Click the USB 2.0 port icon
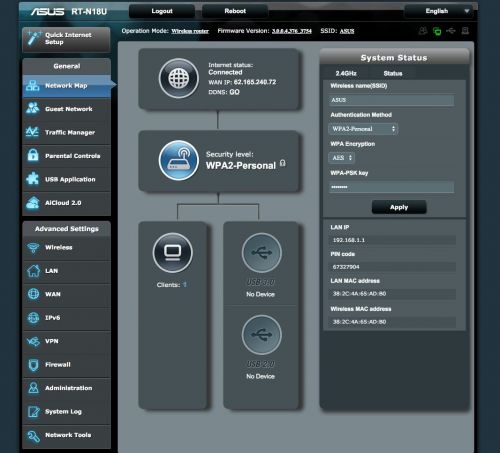 click(x=262, y=335)
